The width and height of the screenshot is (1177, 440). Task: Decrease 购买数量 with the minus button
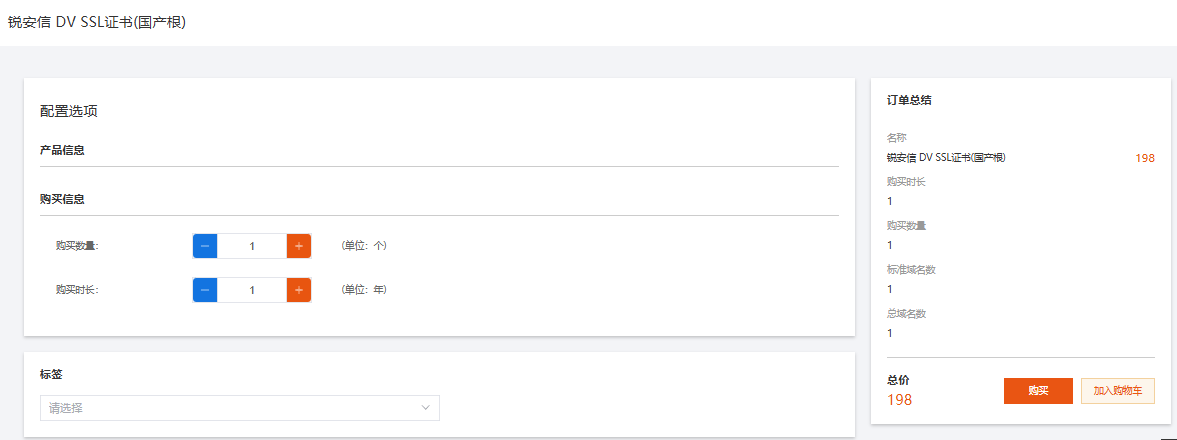[x=205, y=246]
